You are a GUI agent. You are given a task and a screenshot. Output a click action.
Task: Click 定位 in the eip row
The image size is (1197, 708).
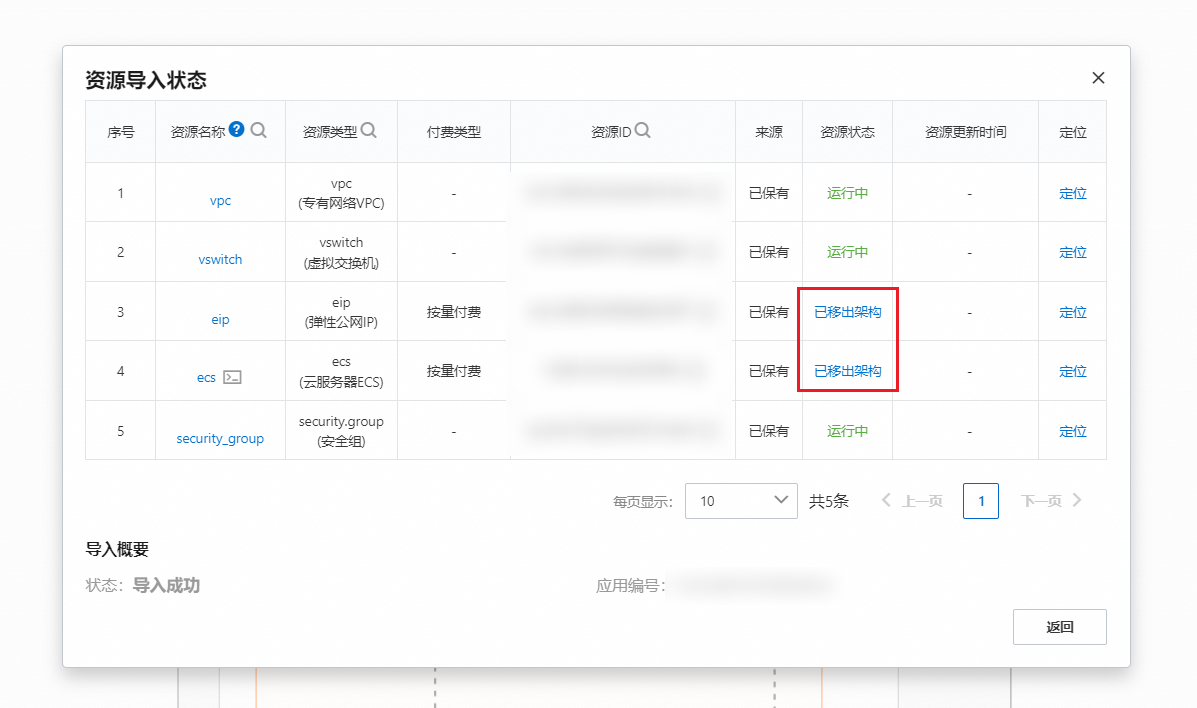(1073, 312)
